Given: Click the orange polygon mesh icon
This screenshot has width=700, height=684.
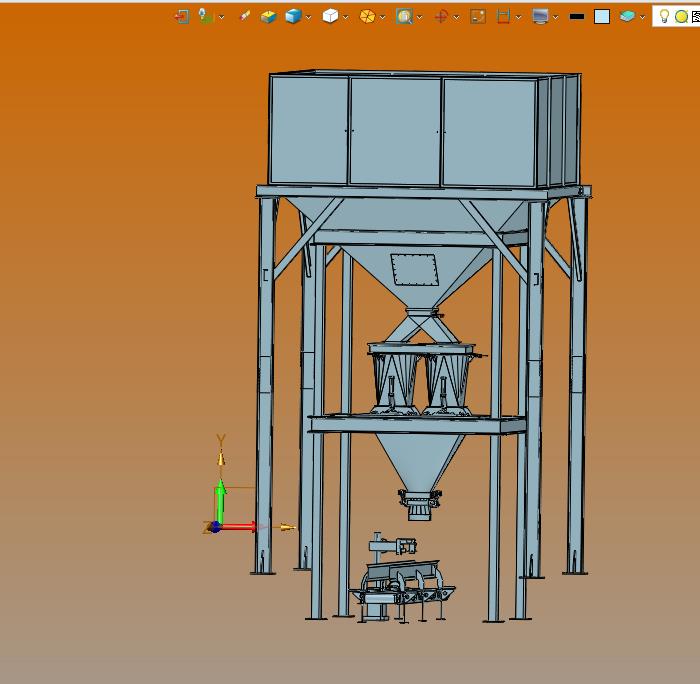Looking at the screenshot, I should [x=367, y=17].
